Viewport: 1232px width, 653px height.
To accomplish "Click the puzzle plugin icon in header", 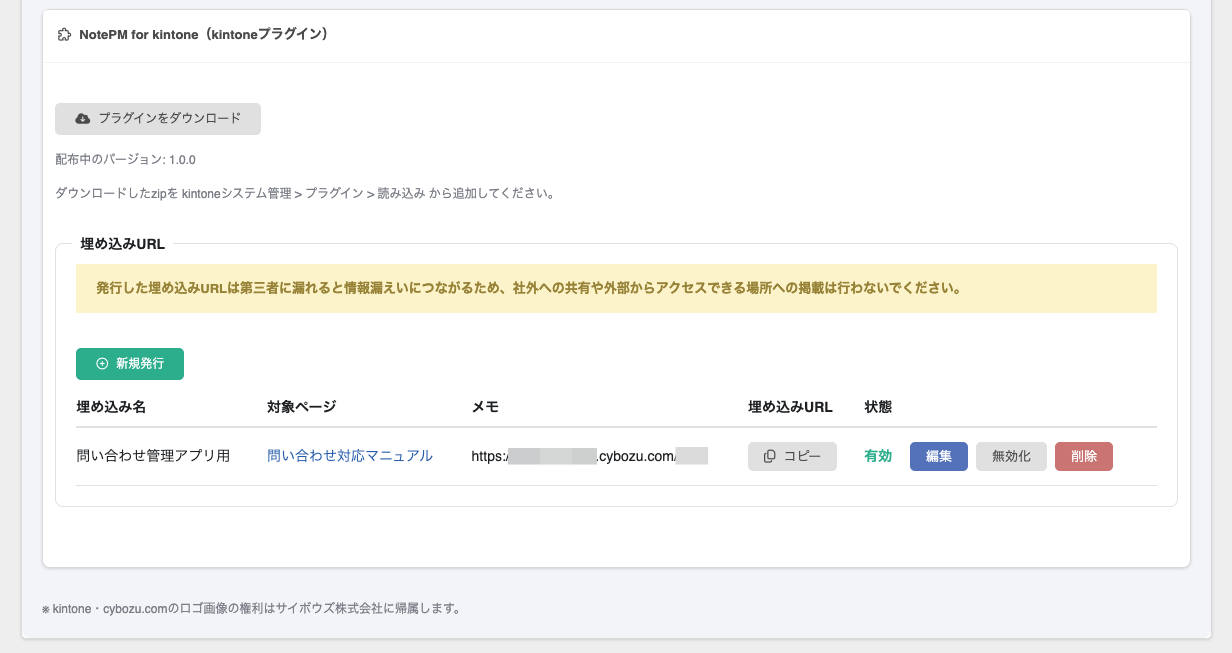I will tap(65, 35).
